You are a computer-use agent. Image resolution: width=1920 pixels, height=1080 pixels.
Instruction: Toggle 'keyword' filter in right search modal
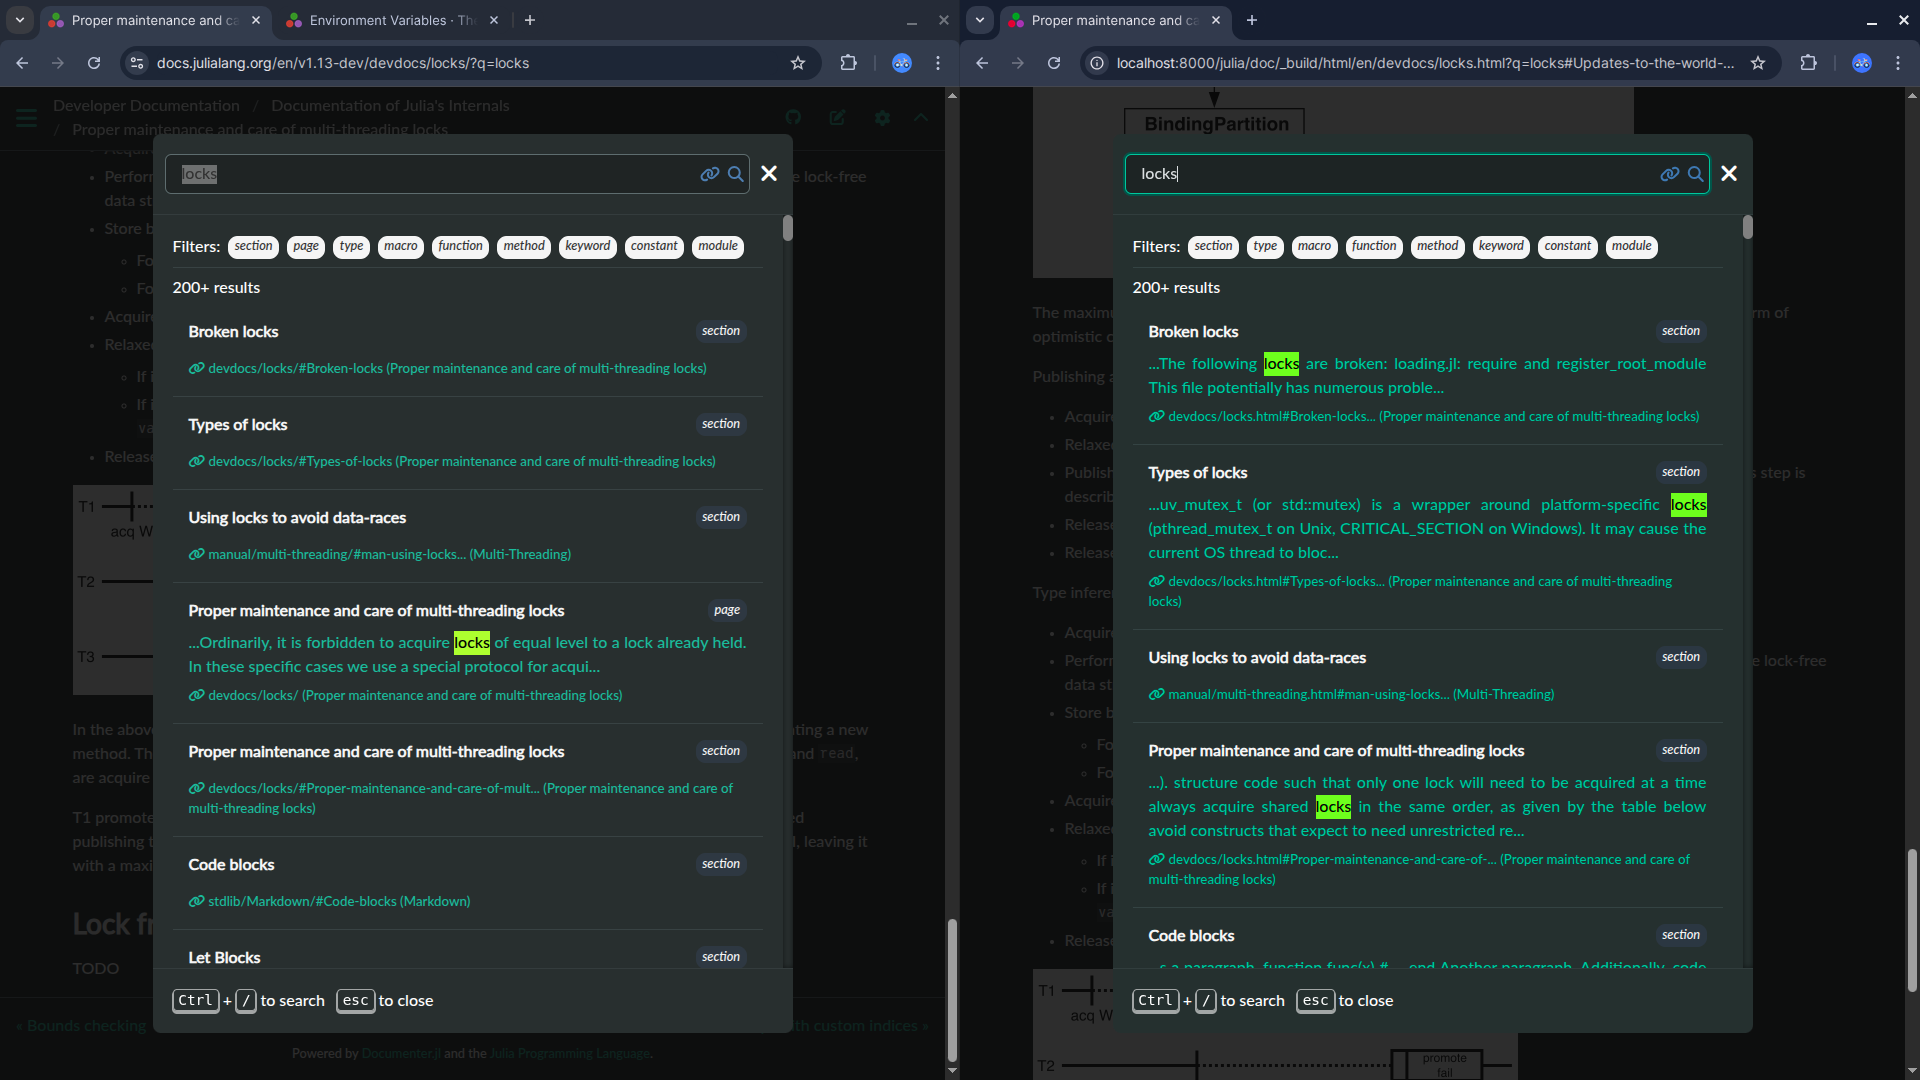pyautogui.click(x=1501, y=246)
